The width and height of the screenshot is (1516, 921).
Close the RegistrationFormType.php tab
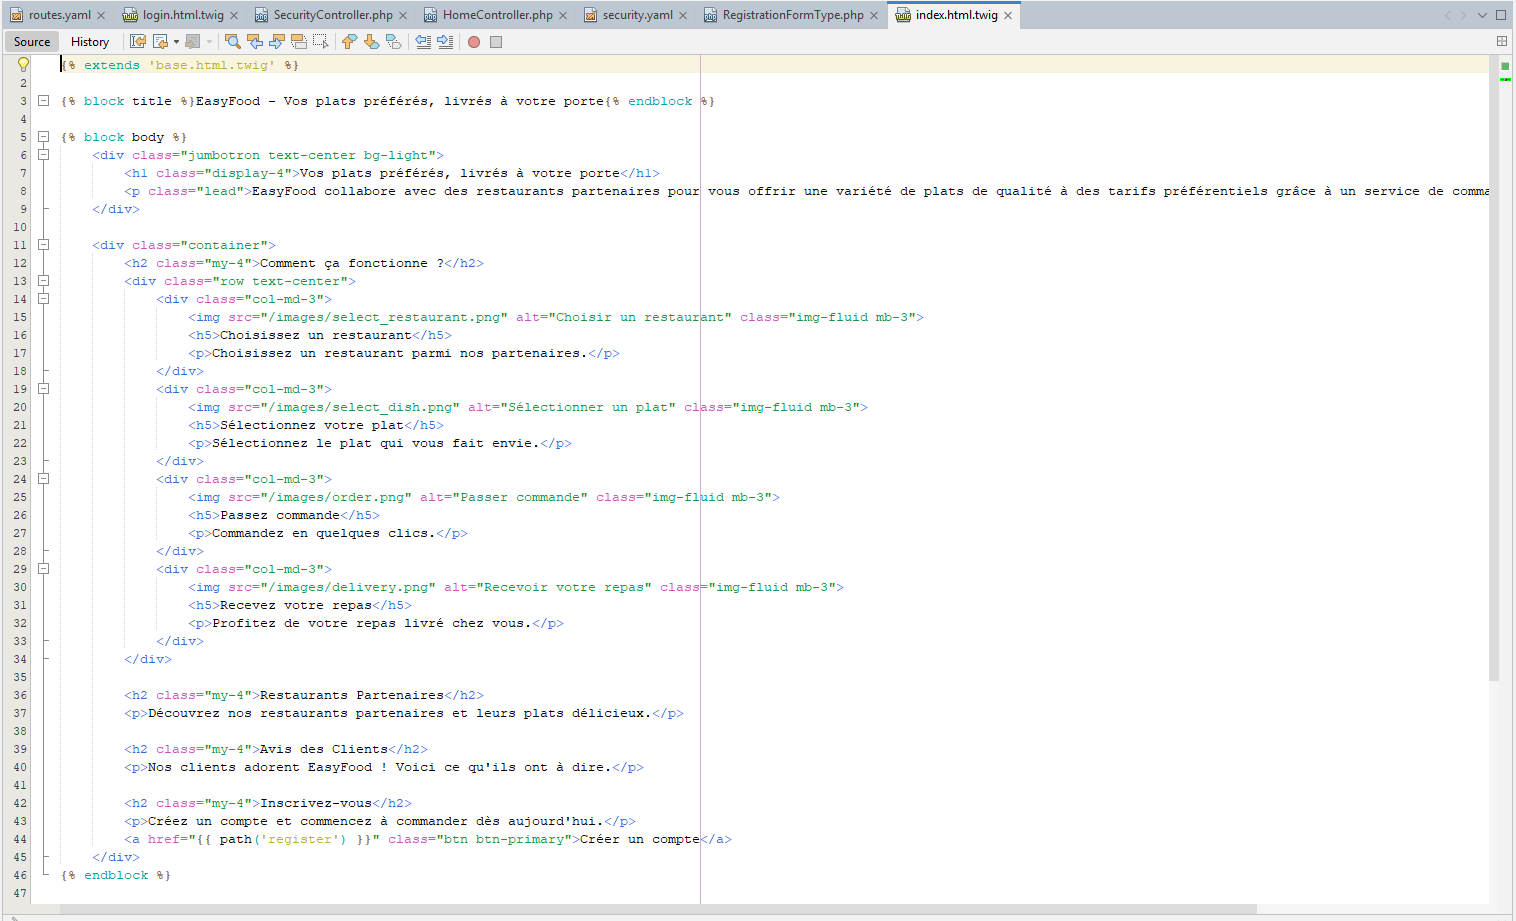[874, 15]
